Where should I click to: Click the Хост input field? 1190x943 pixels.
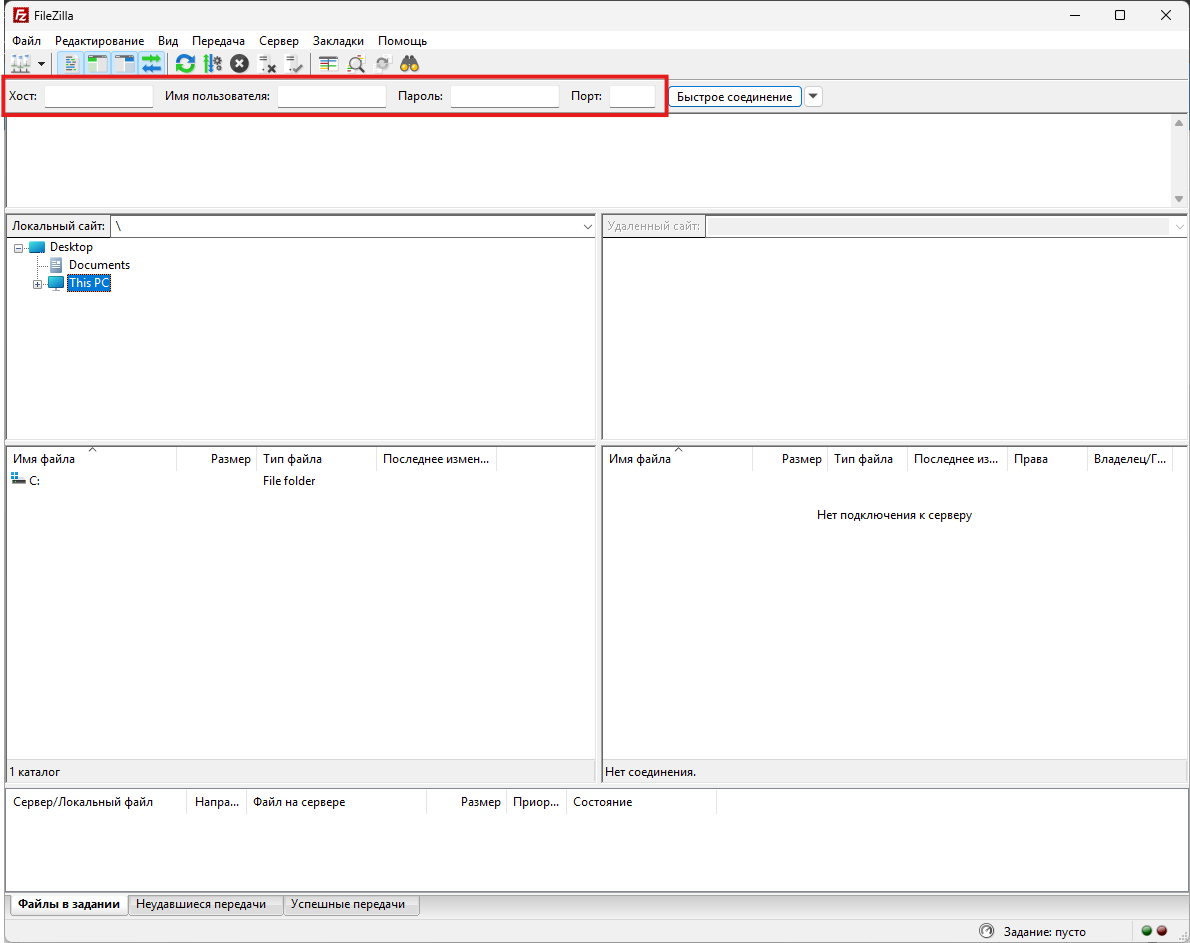pyautogui.click(x=98, y=97)
